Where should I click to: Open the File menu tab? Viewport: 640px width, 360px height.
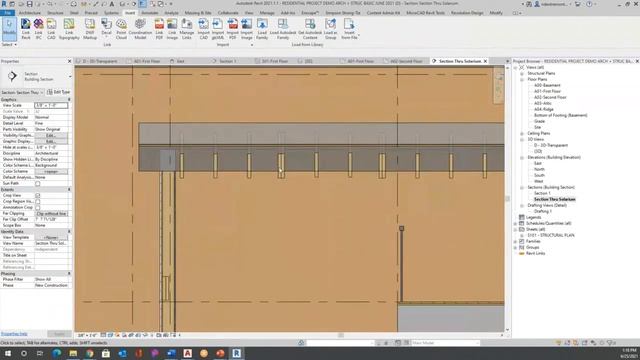click(x=7, y=13)
